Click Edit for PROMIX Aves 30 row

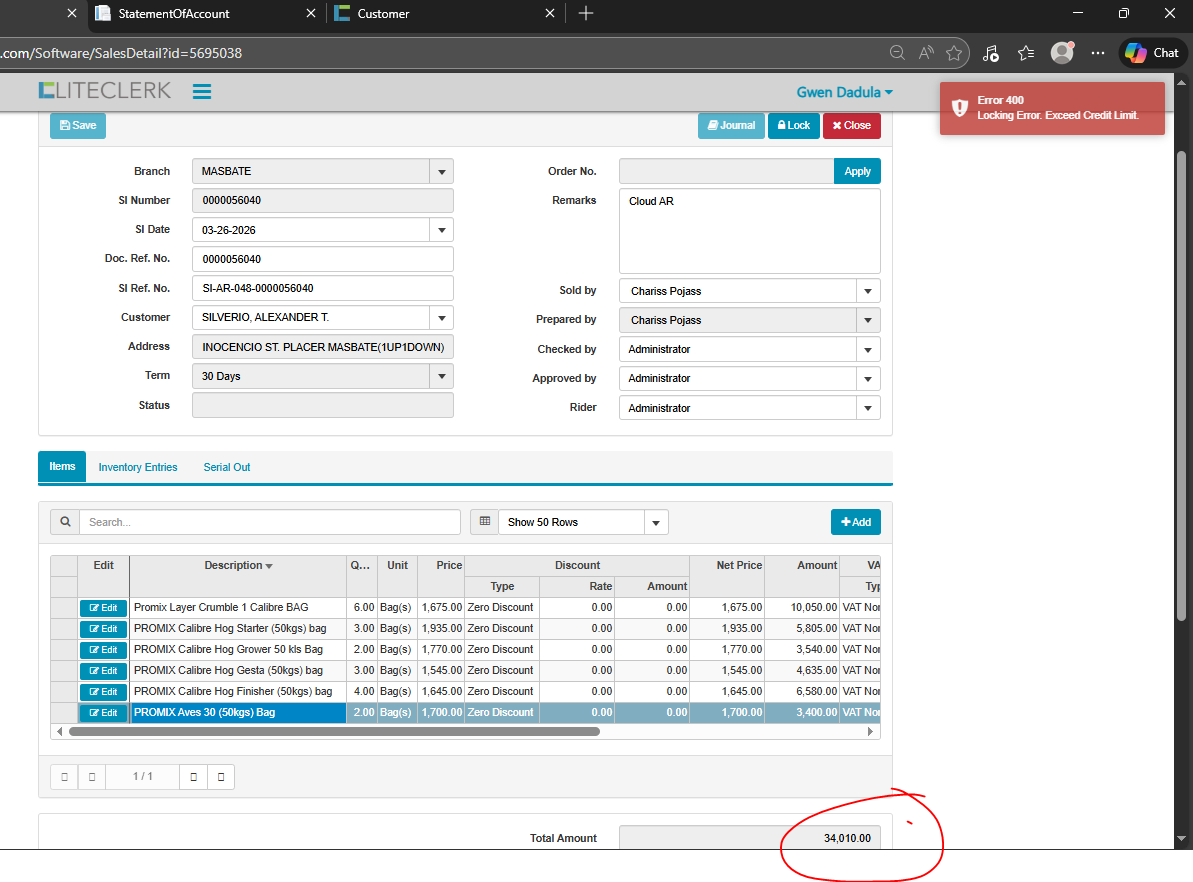(x=104, y=713)
